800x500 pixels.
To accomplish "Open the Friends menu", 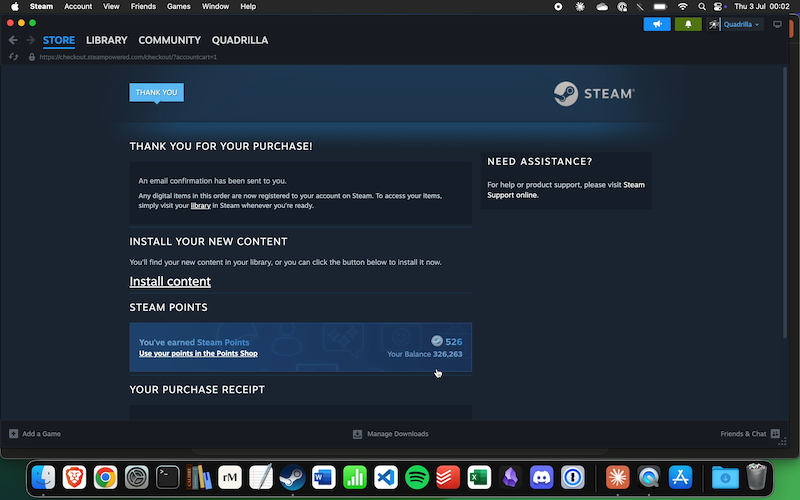I will coord(143,7).
